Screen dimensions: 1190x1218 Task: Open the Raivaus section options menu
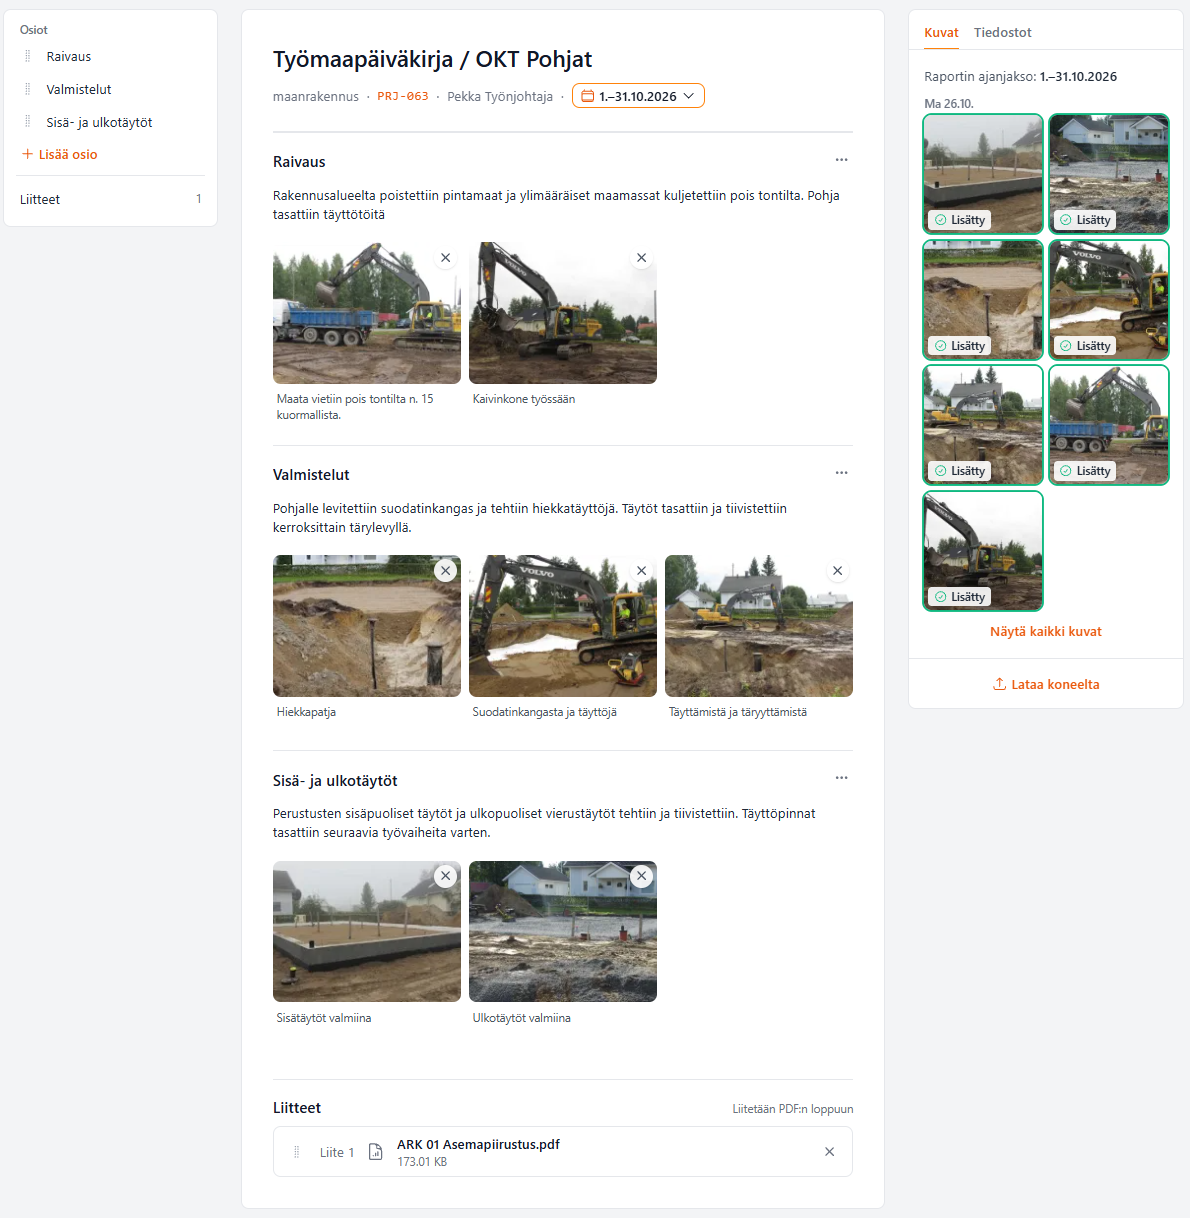click(x=841, y=160)
